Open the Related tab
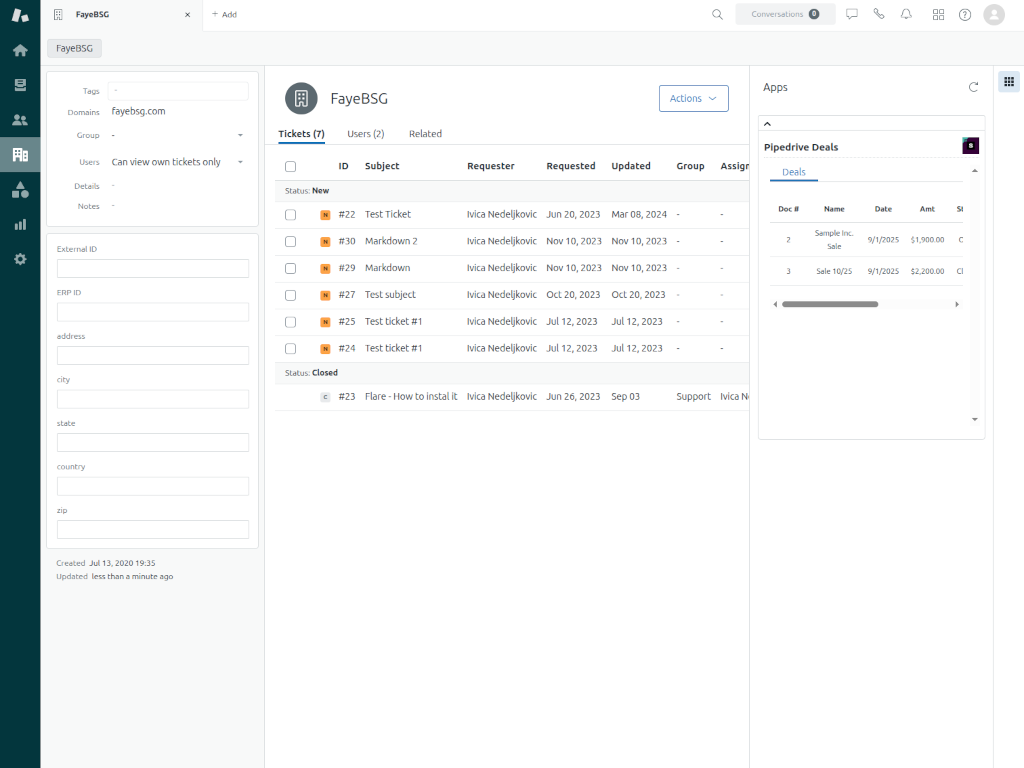Image resolution: width=1024 pixels, height=768 pixels. click(x=425, y=134)
